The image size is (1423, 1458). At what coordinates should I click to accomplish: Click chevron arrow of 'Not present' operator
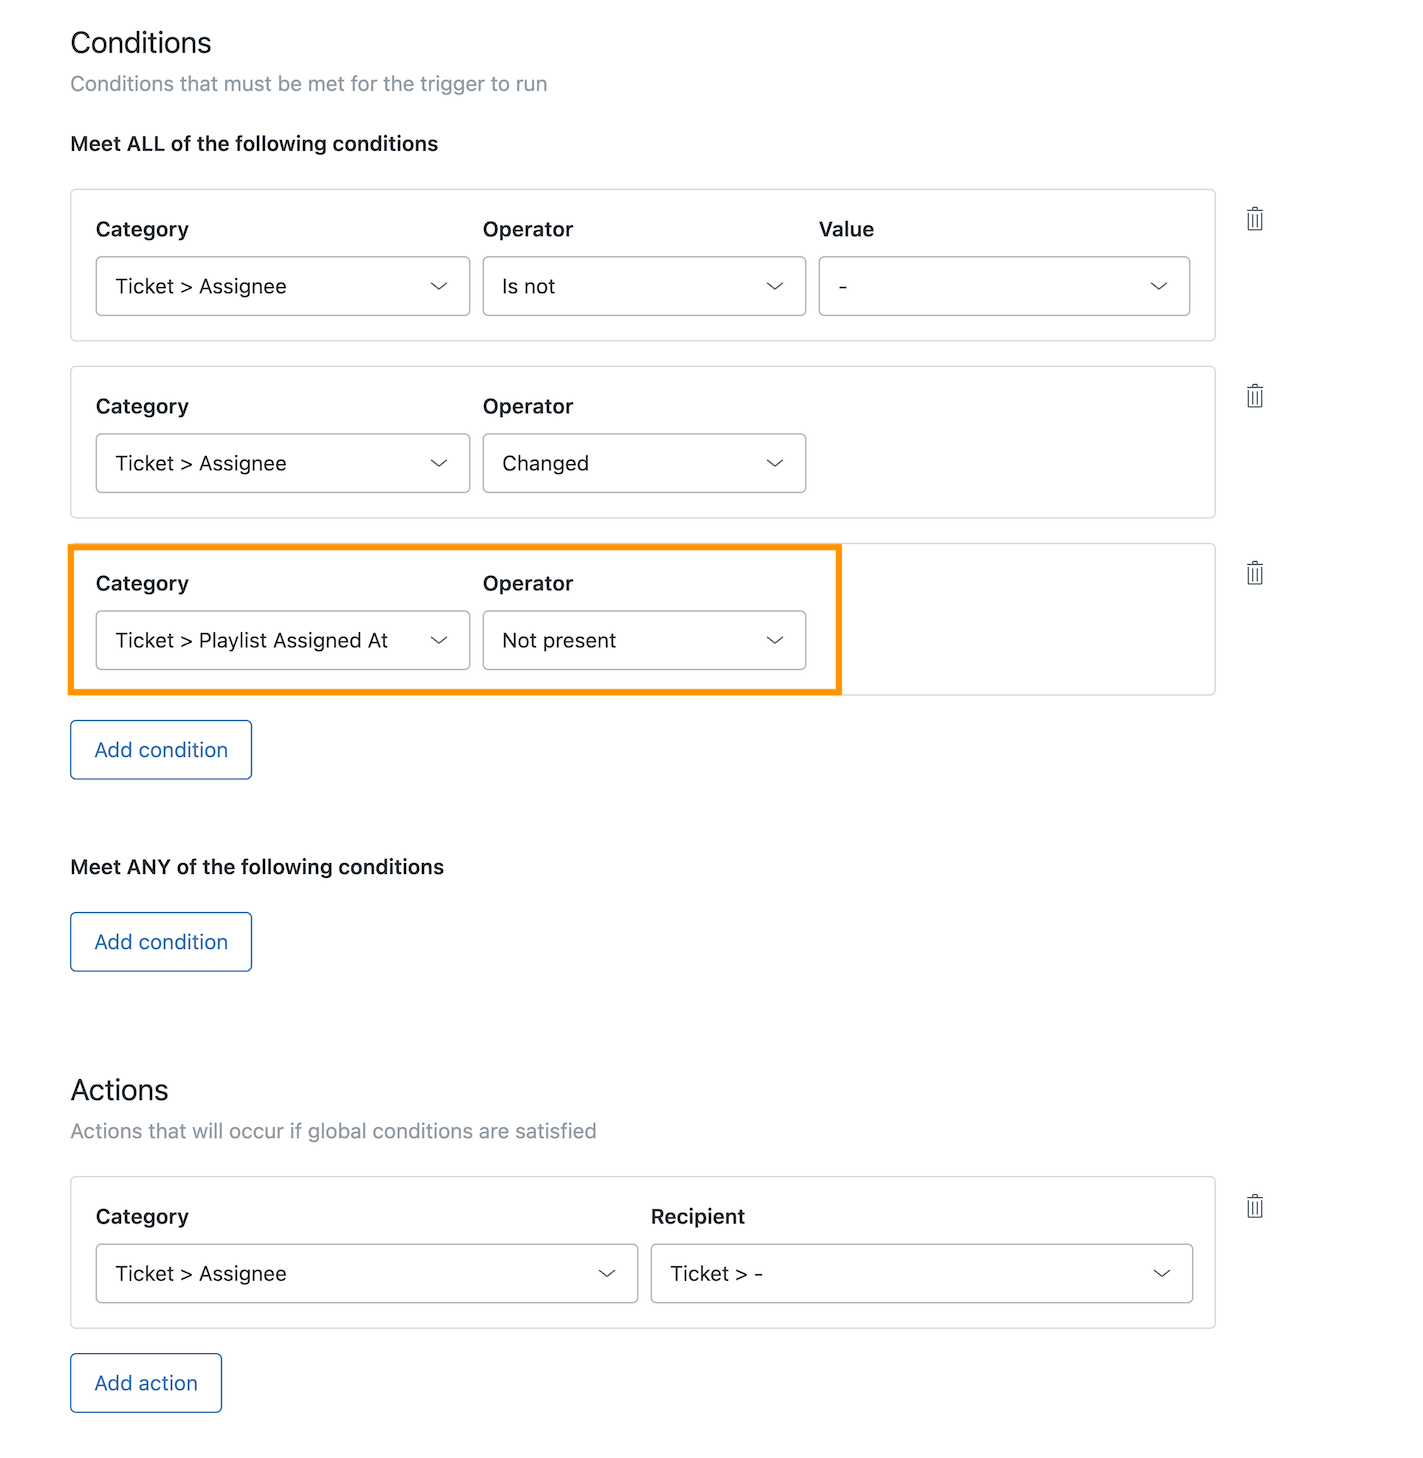[x=774, y=640]
